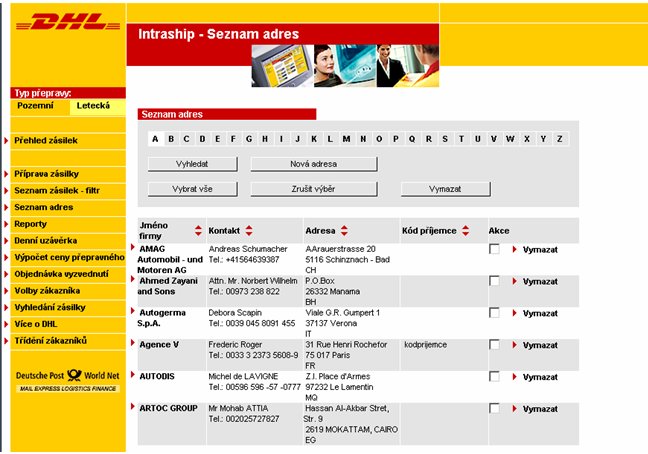Click Vymazat link in Agence V row
Screen dimensions: 648x454
point(540,345)
